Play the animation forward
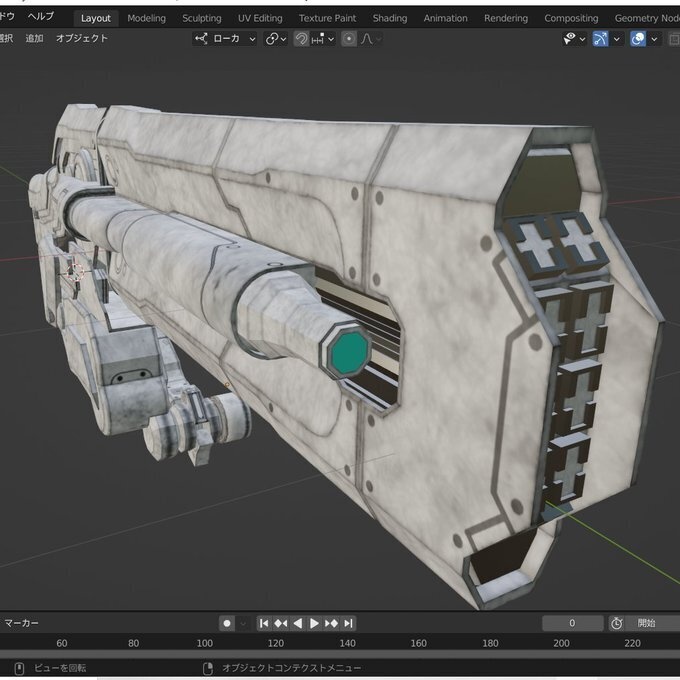Screen dimensions: 680x680 tap(314, 623)
